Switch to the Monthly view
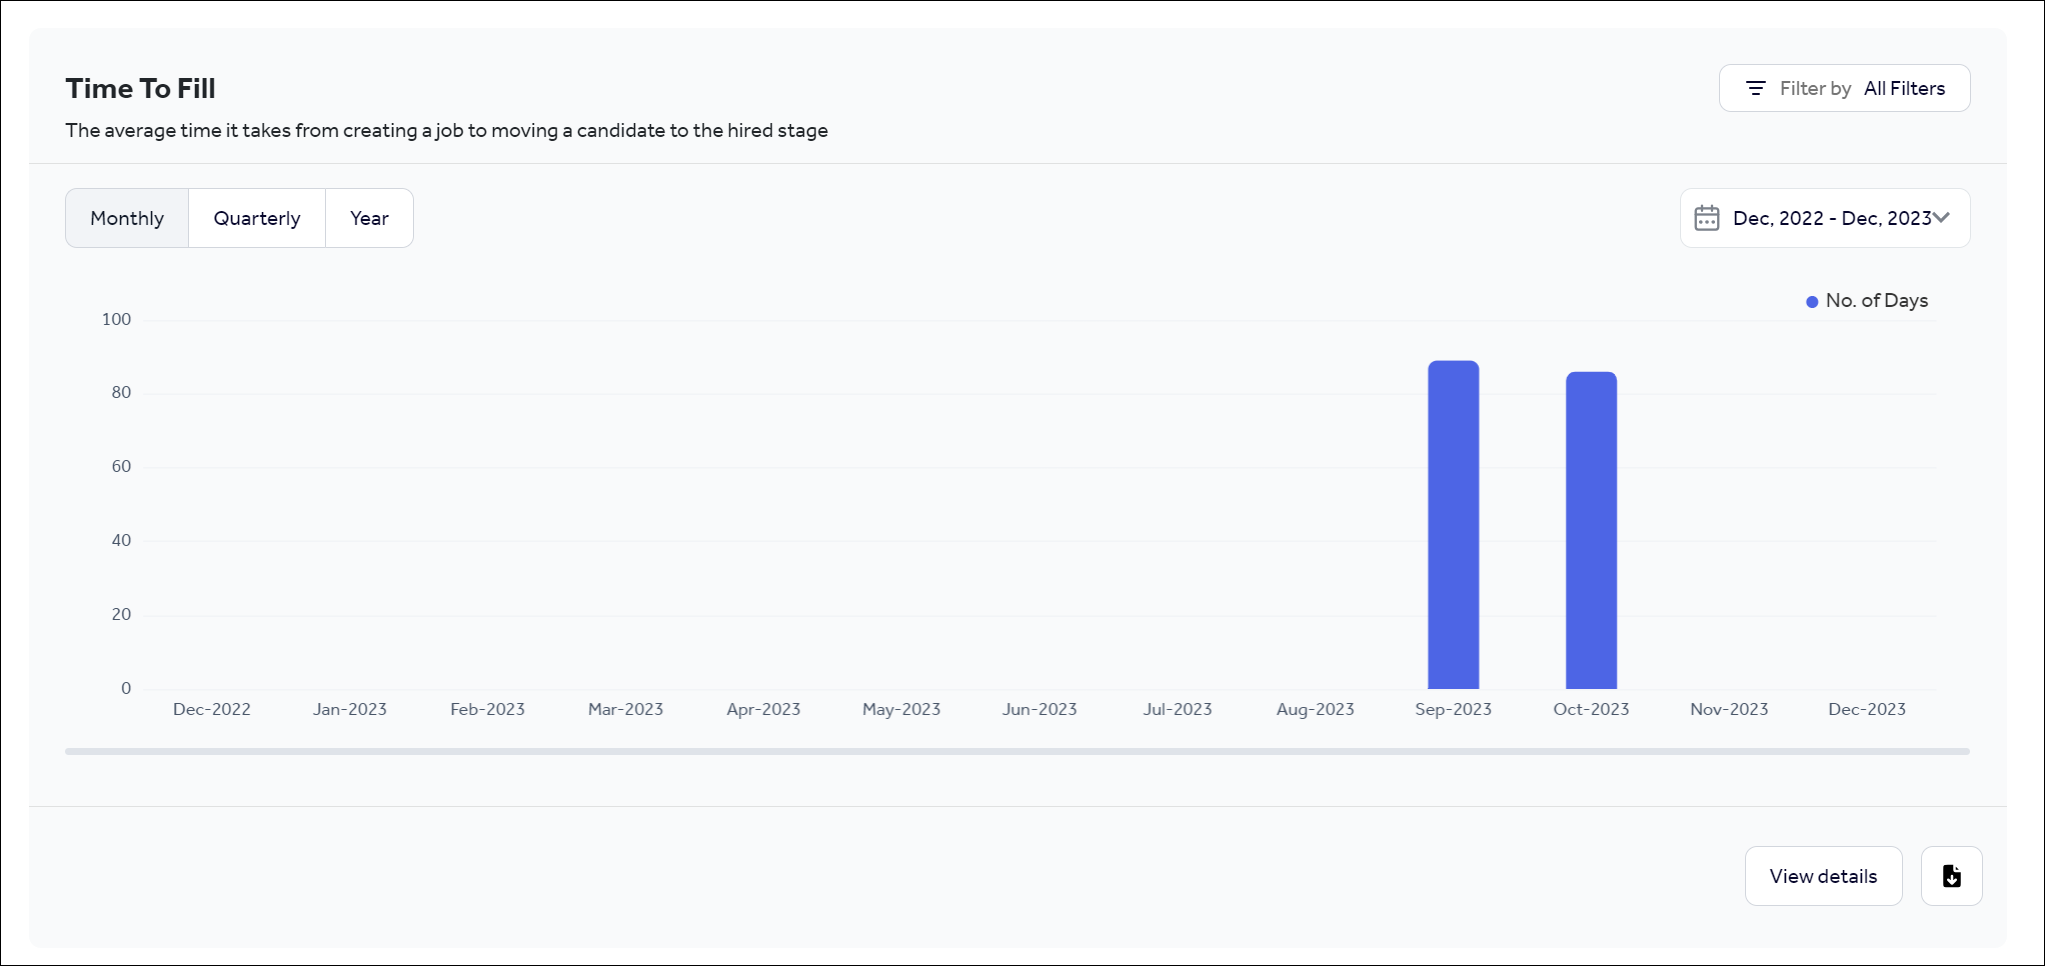 [x=127, y=218]
